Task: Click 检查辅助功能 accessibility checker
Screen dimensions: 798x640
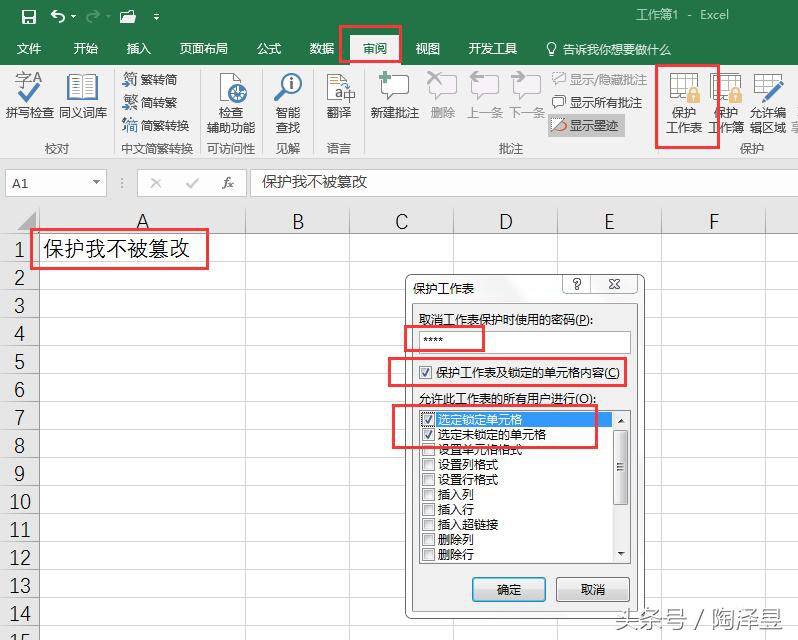Action: (231, 103)
